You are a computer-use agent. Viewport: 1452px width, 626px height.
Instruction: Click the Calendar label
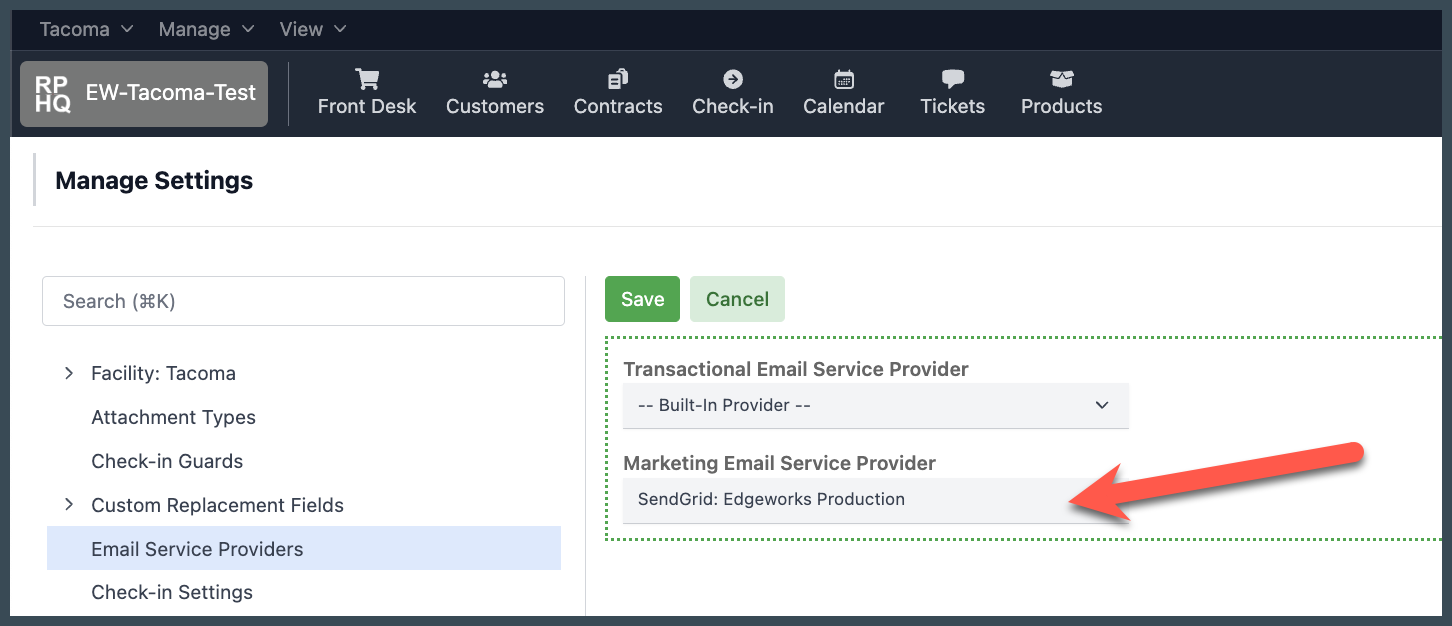coord(844,106)
